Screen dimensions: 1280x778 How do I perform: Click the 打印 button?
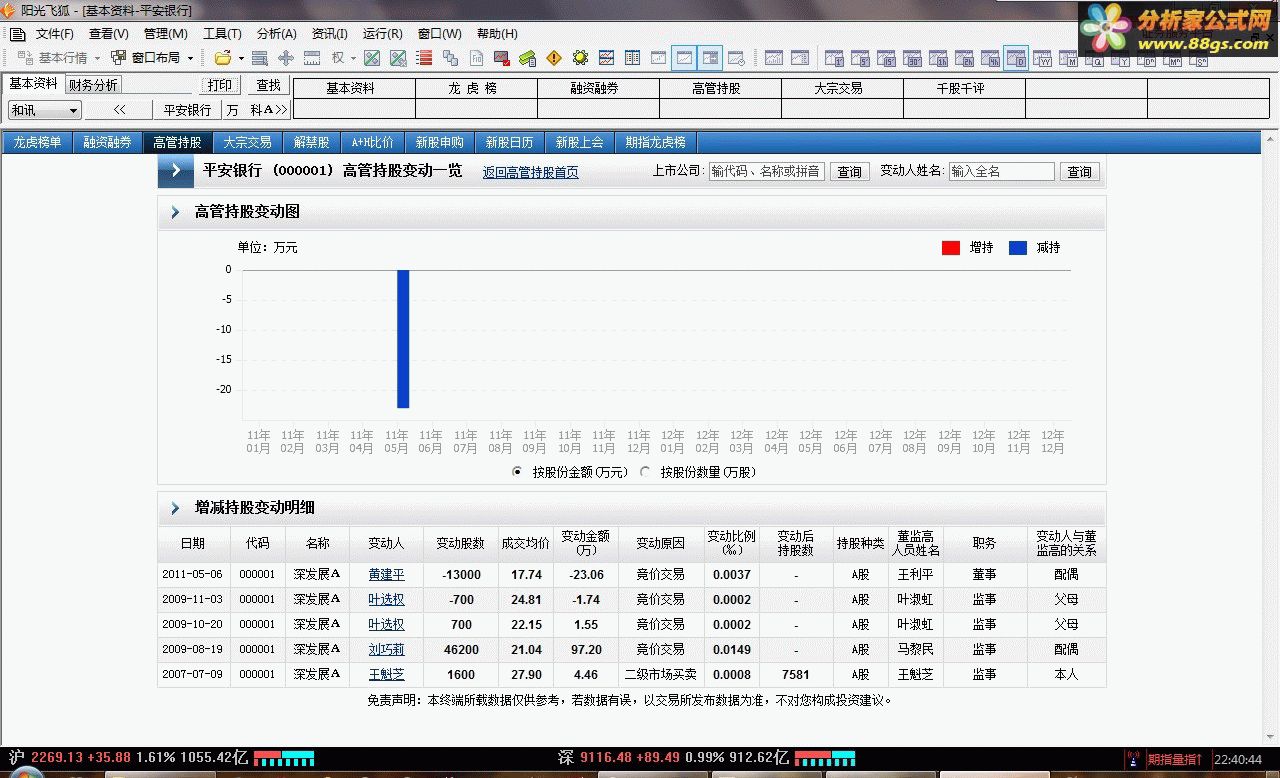[x=220, y=86]
